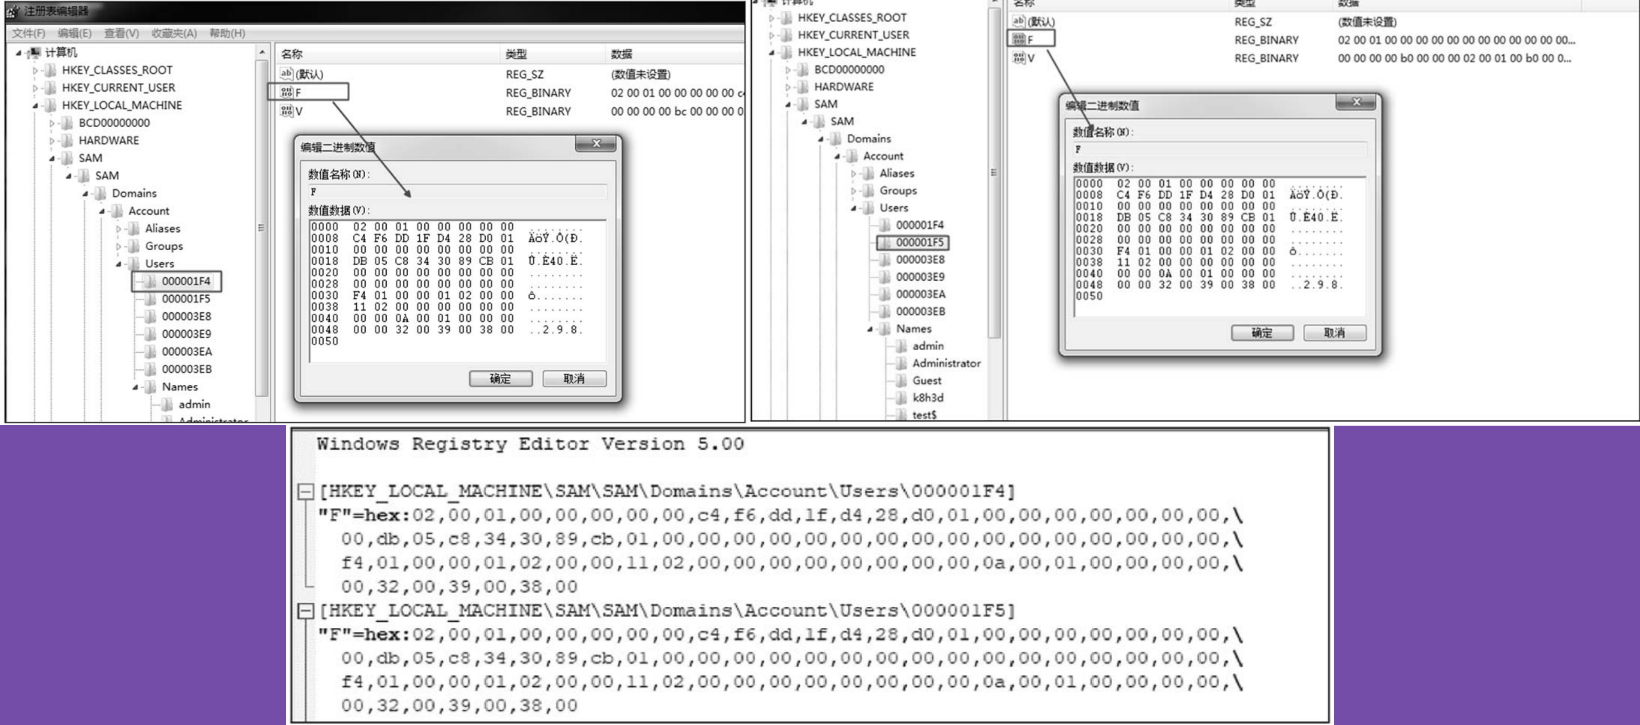Click the 名称 column header in the left window
The image size is (1640, 725).
[388, 54]
